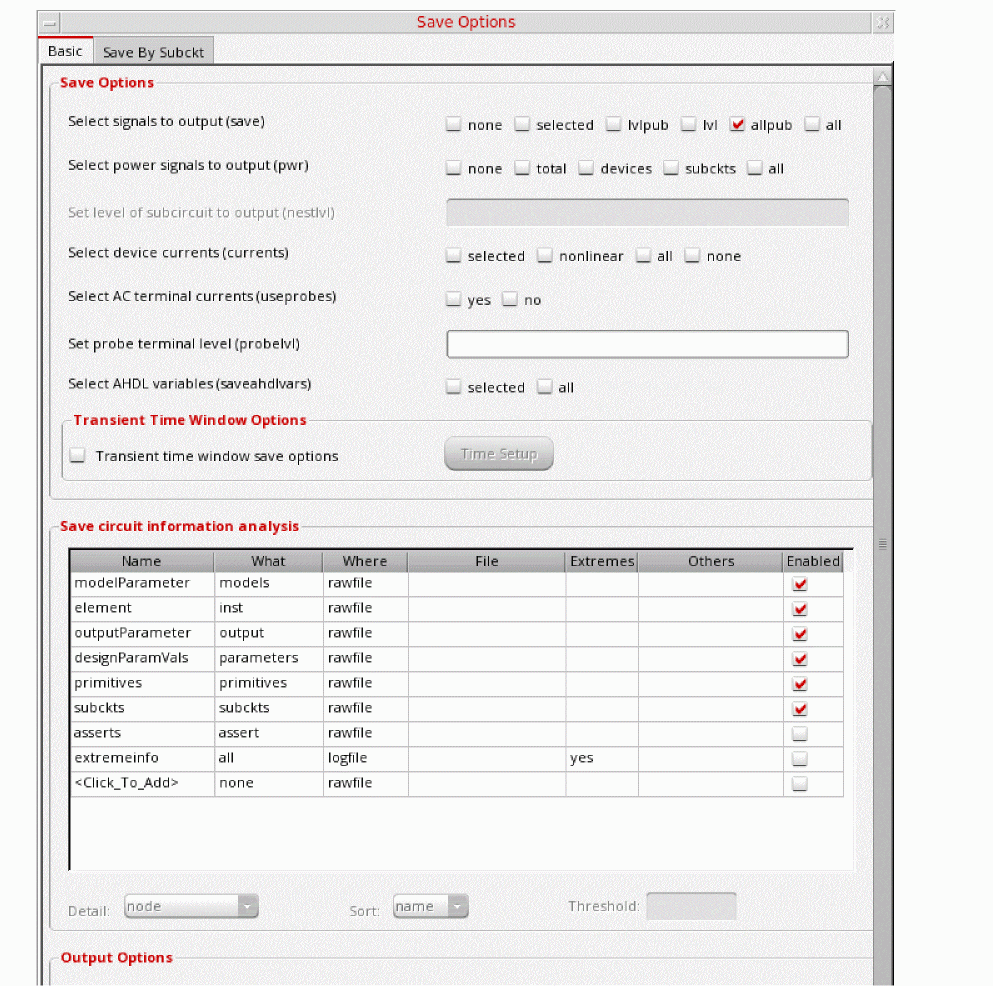Uncheck the allpub signals checkbox

(738, 125)
